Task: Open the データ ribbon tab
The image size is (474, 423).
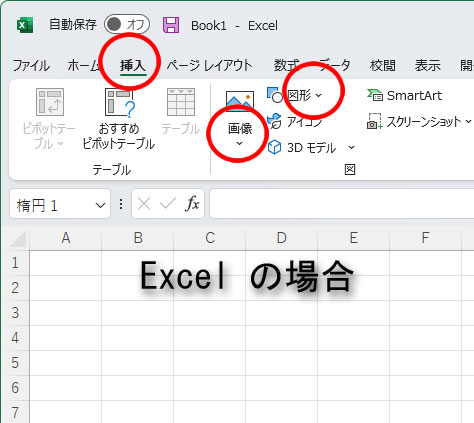Action: coord(335,65)
